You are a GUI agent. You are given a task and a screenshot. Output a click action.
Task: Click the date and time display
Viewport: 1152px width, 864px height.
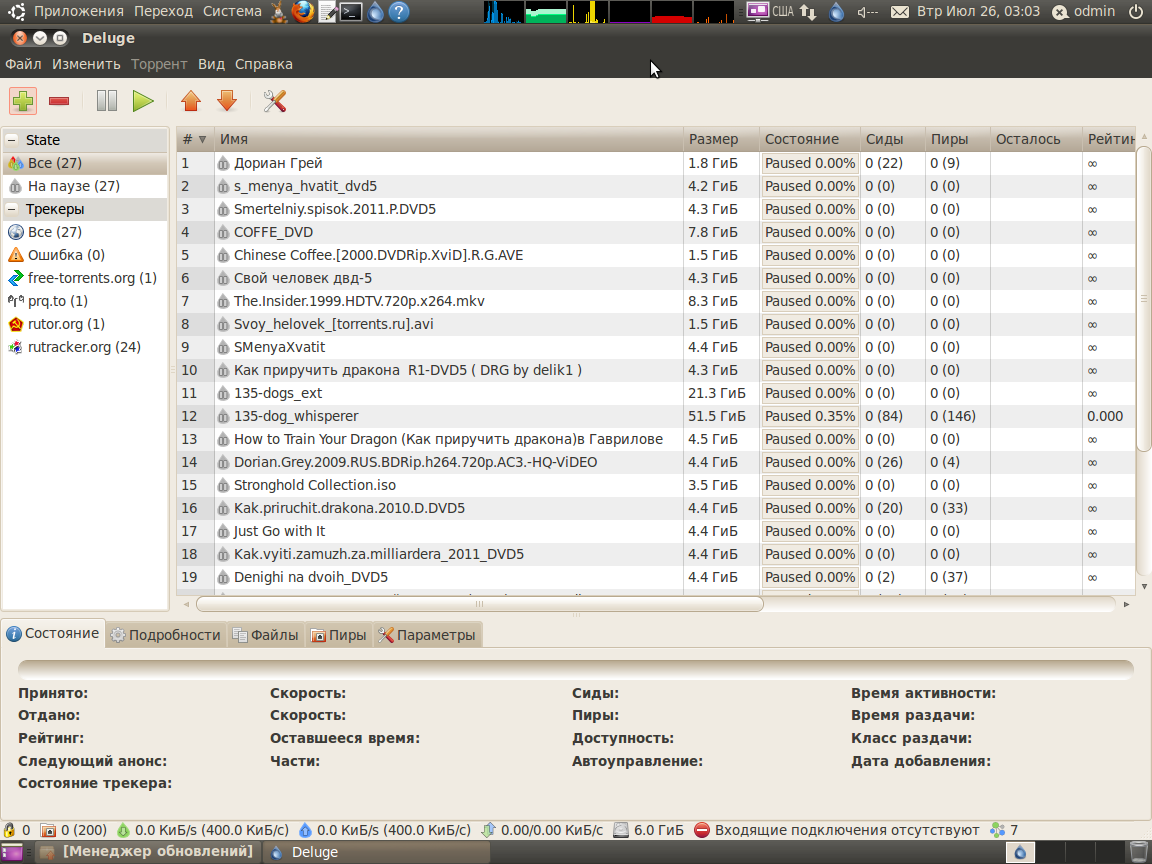click(978, 11)
